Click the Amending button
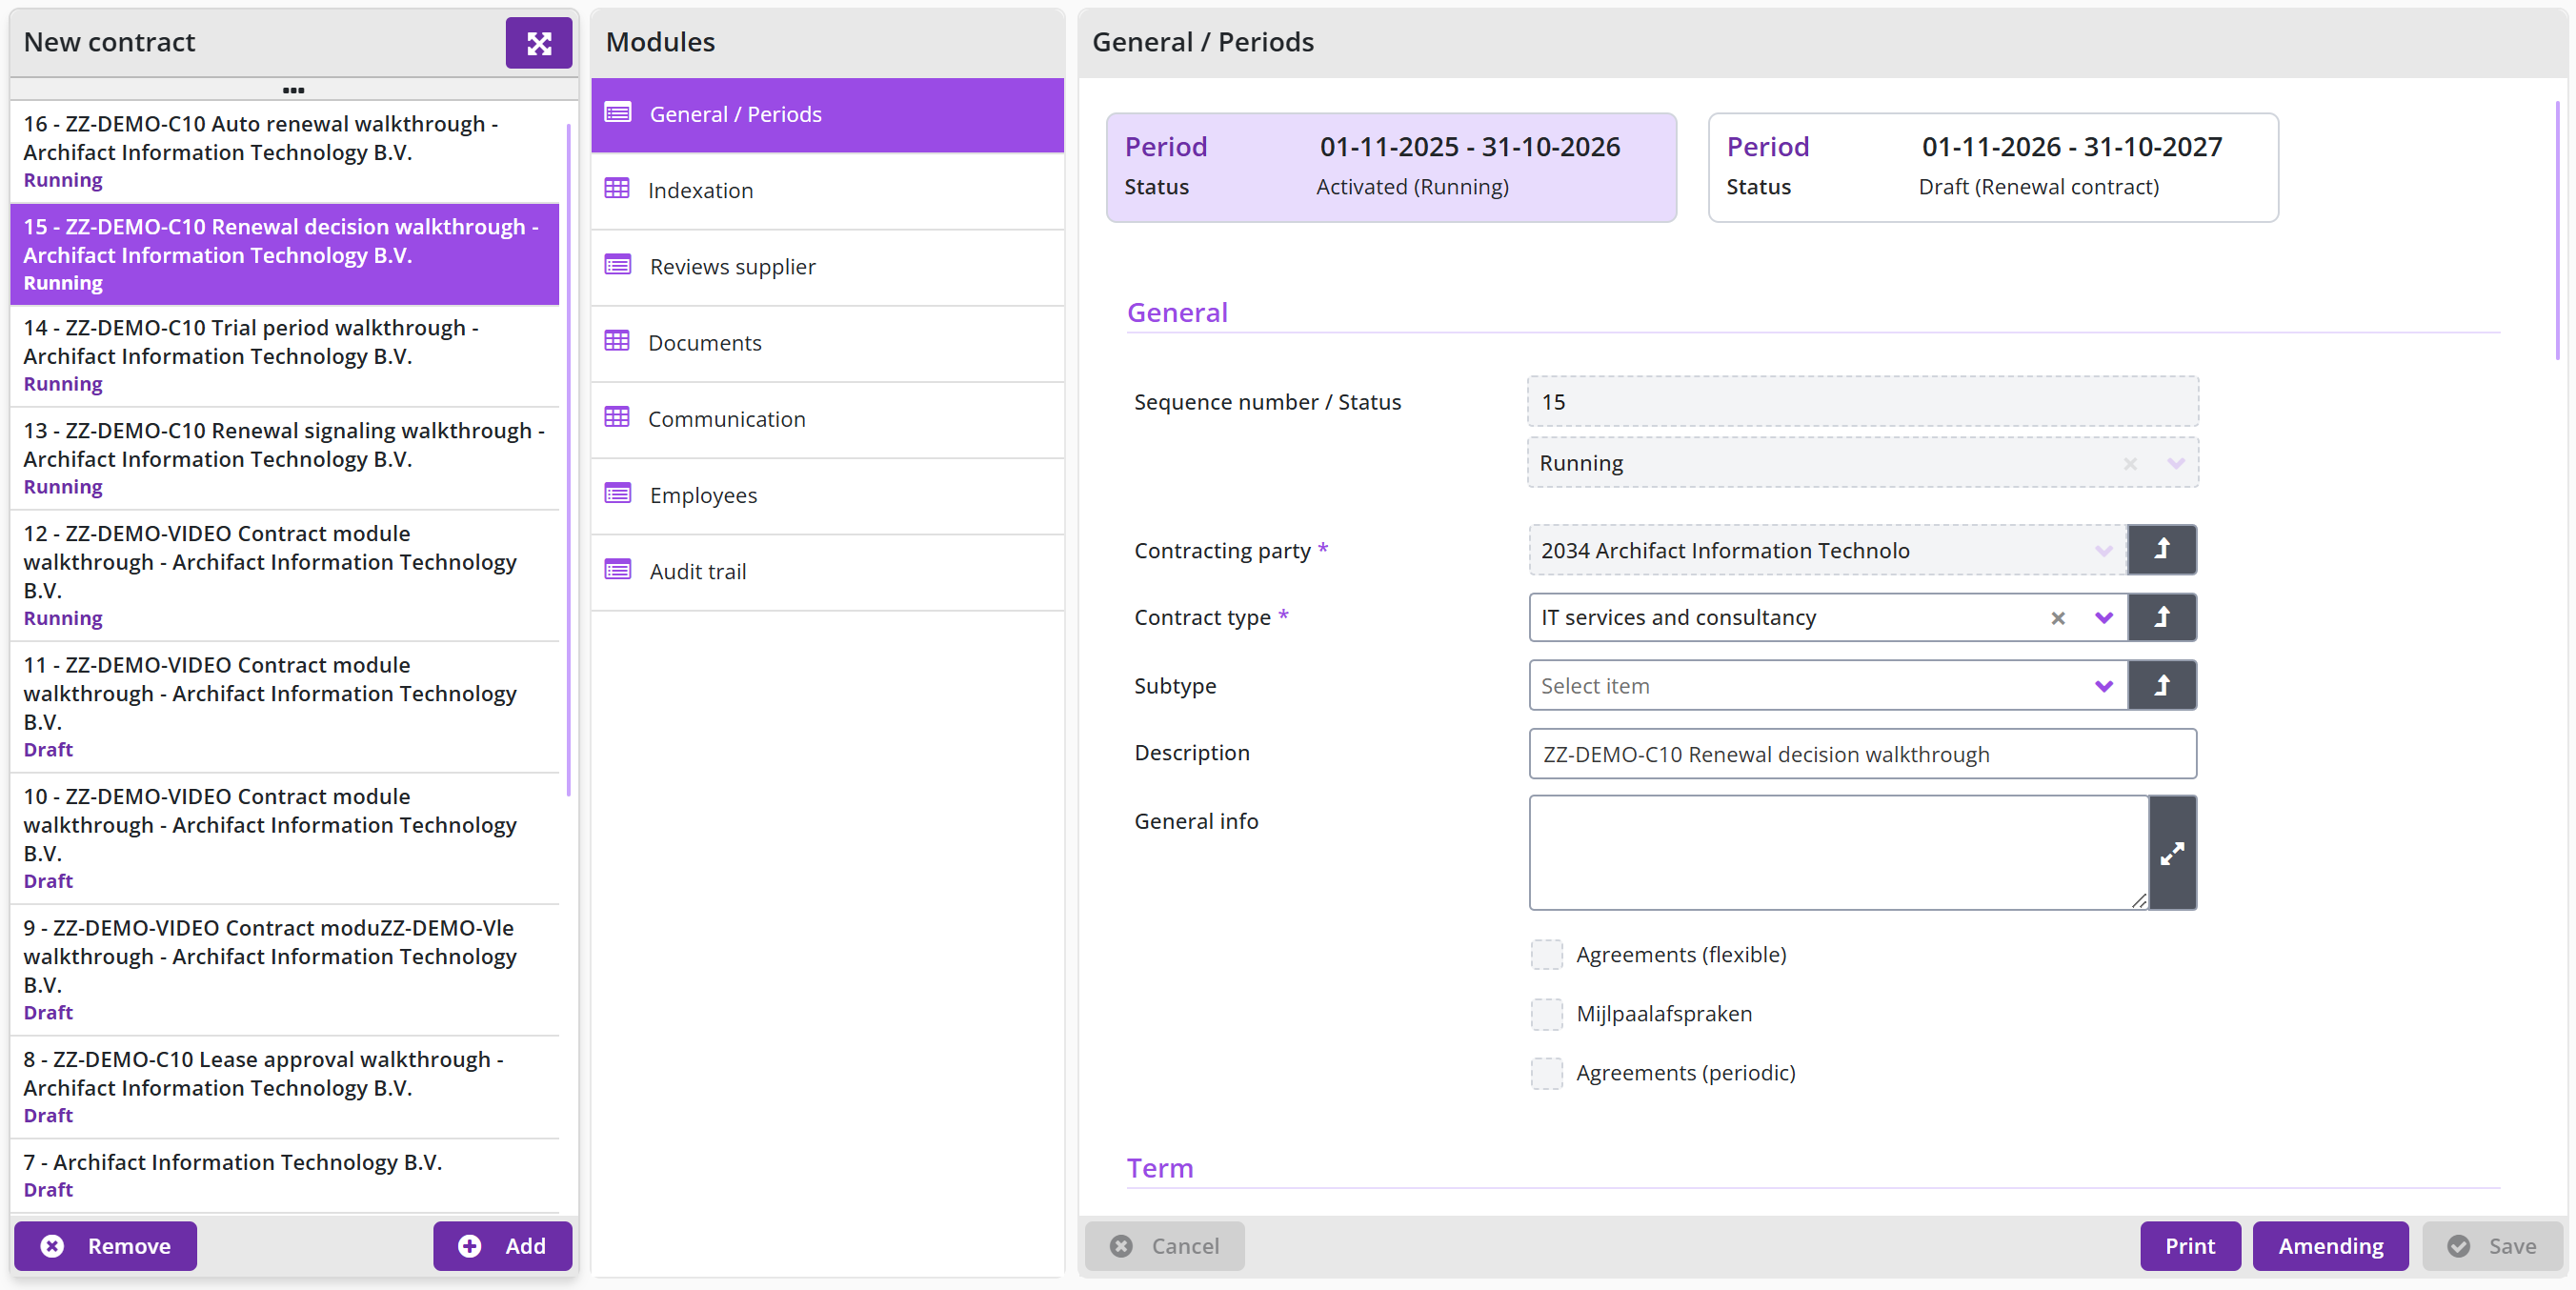Image resolution: width=2576 pixels, height=1290 pixels. [x=2330, y=1245]
